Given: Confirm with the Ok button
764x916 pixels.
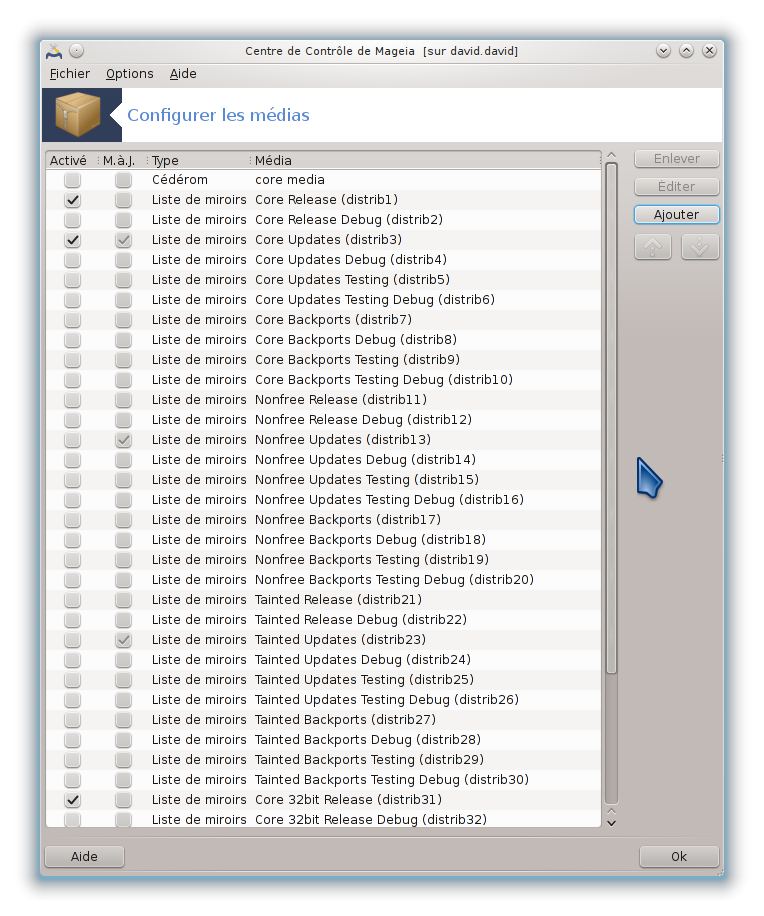Looking at the screenshot, I should [x=679, y=856].
